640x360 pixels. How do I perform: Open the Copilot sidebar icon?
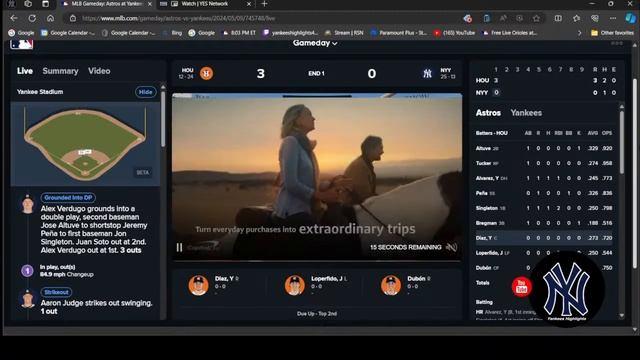tap(630, 18)
